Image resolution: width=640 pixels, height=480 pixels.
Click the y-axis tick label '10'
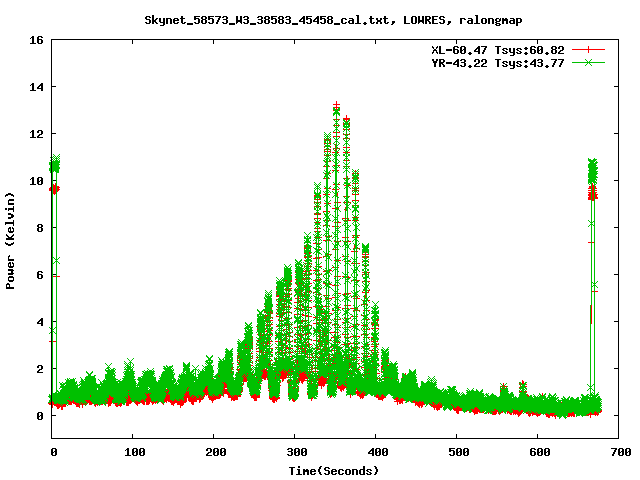pyautogui.click(x=36, y=181)
